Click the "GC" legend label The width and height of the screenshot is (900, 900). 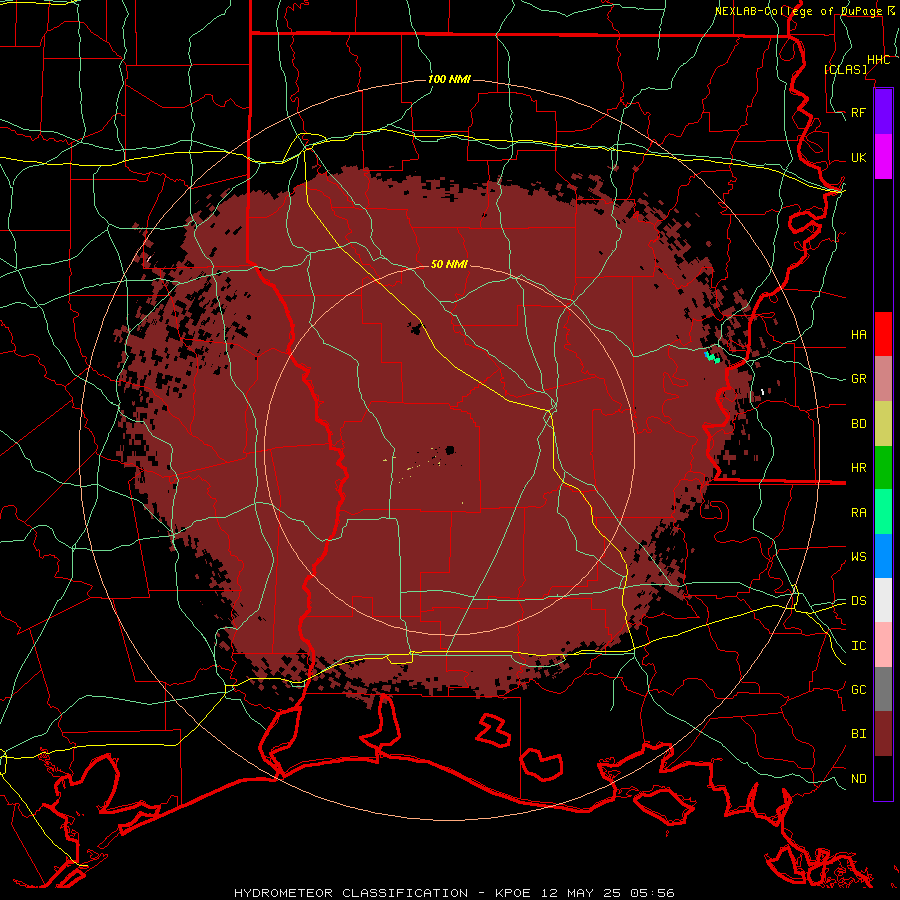(x=858, y=689)
